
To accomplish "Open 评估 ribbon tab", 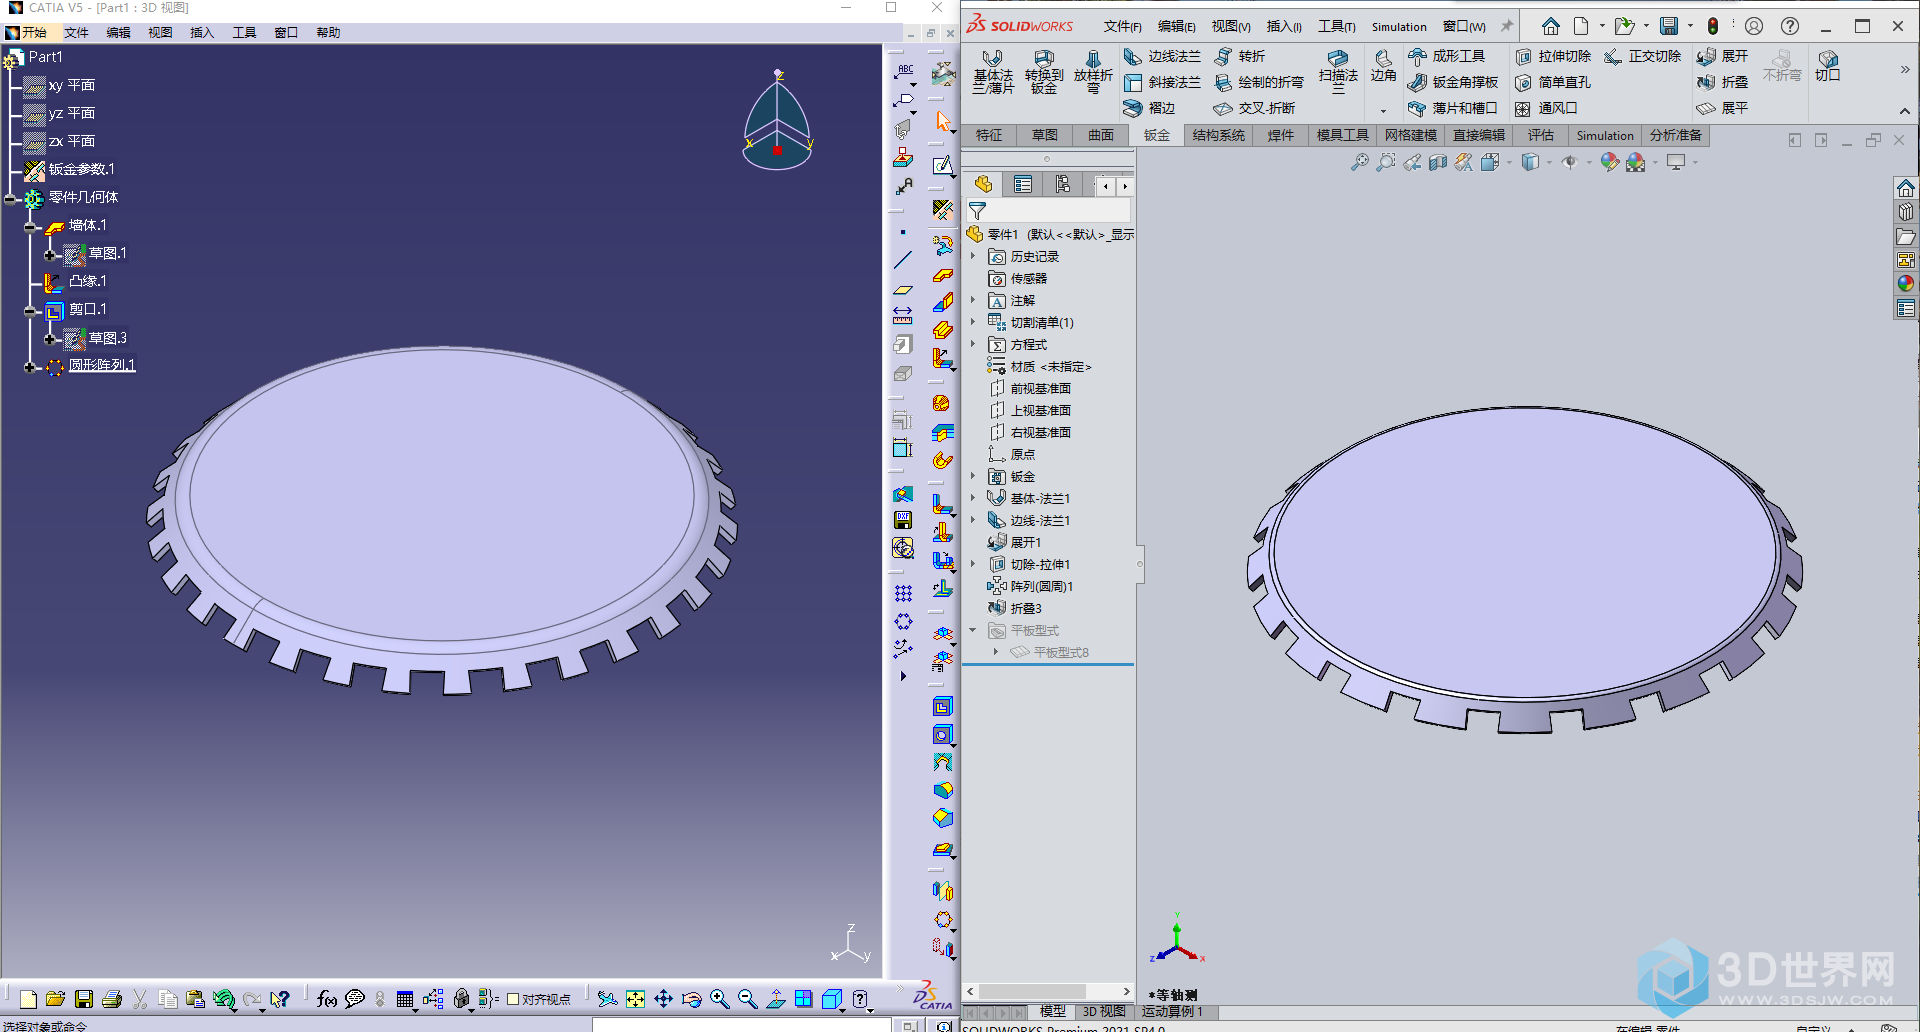I will point(1541,136).
